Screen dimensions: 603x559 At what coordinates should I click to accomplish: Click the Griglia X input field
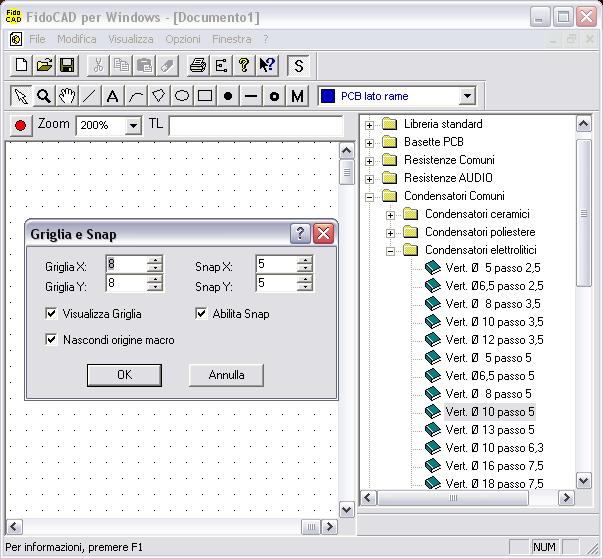coord(126,264)
